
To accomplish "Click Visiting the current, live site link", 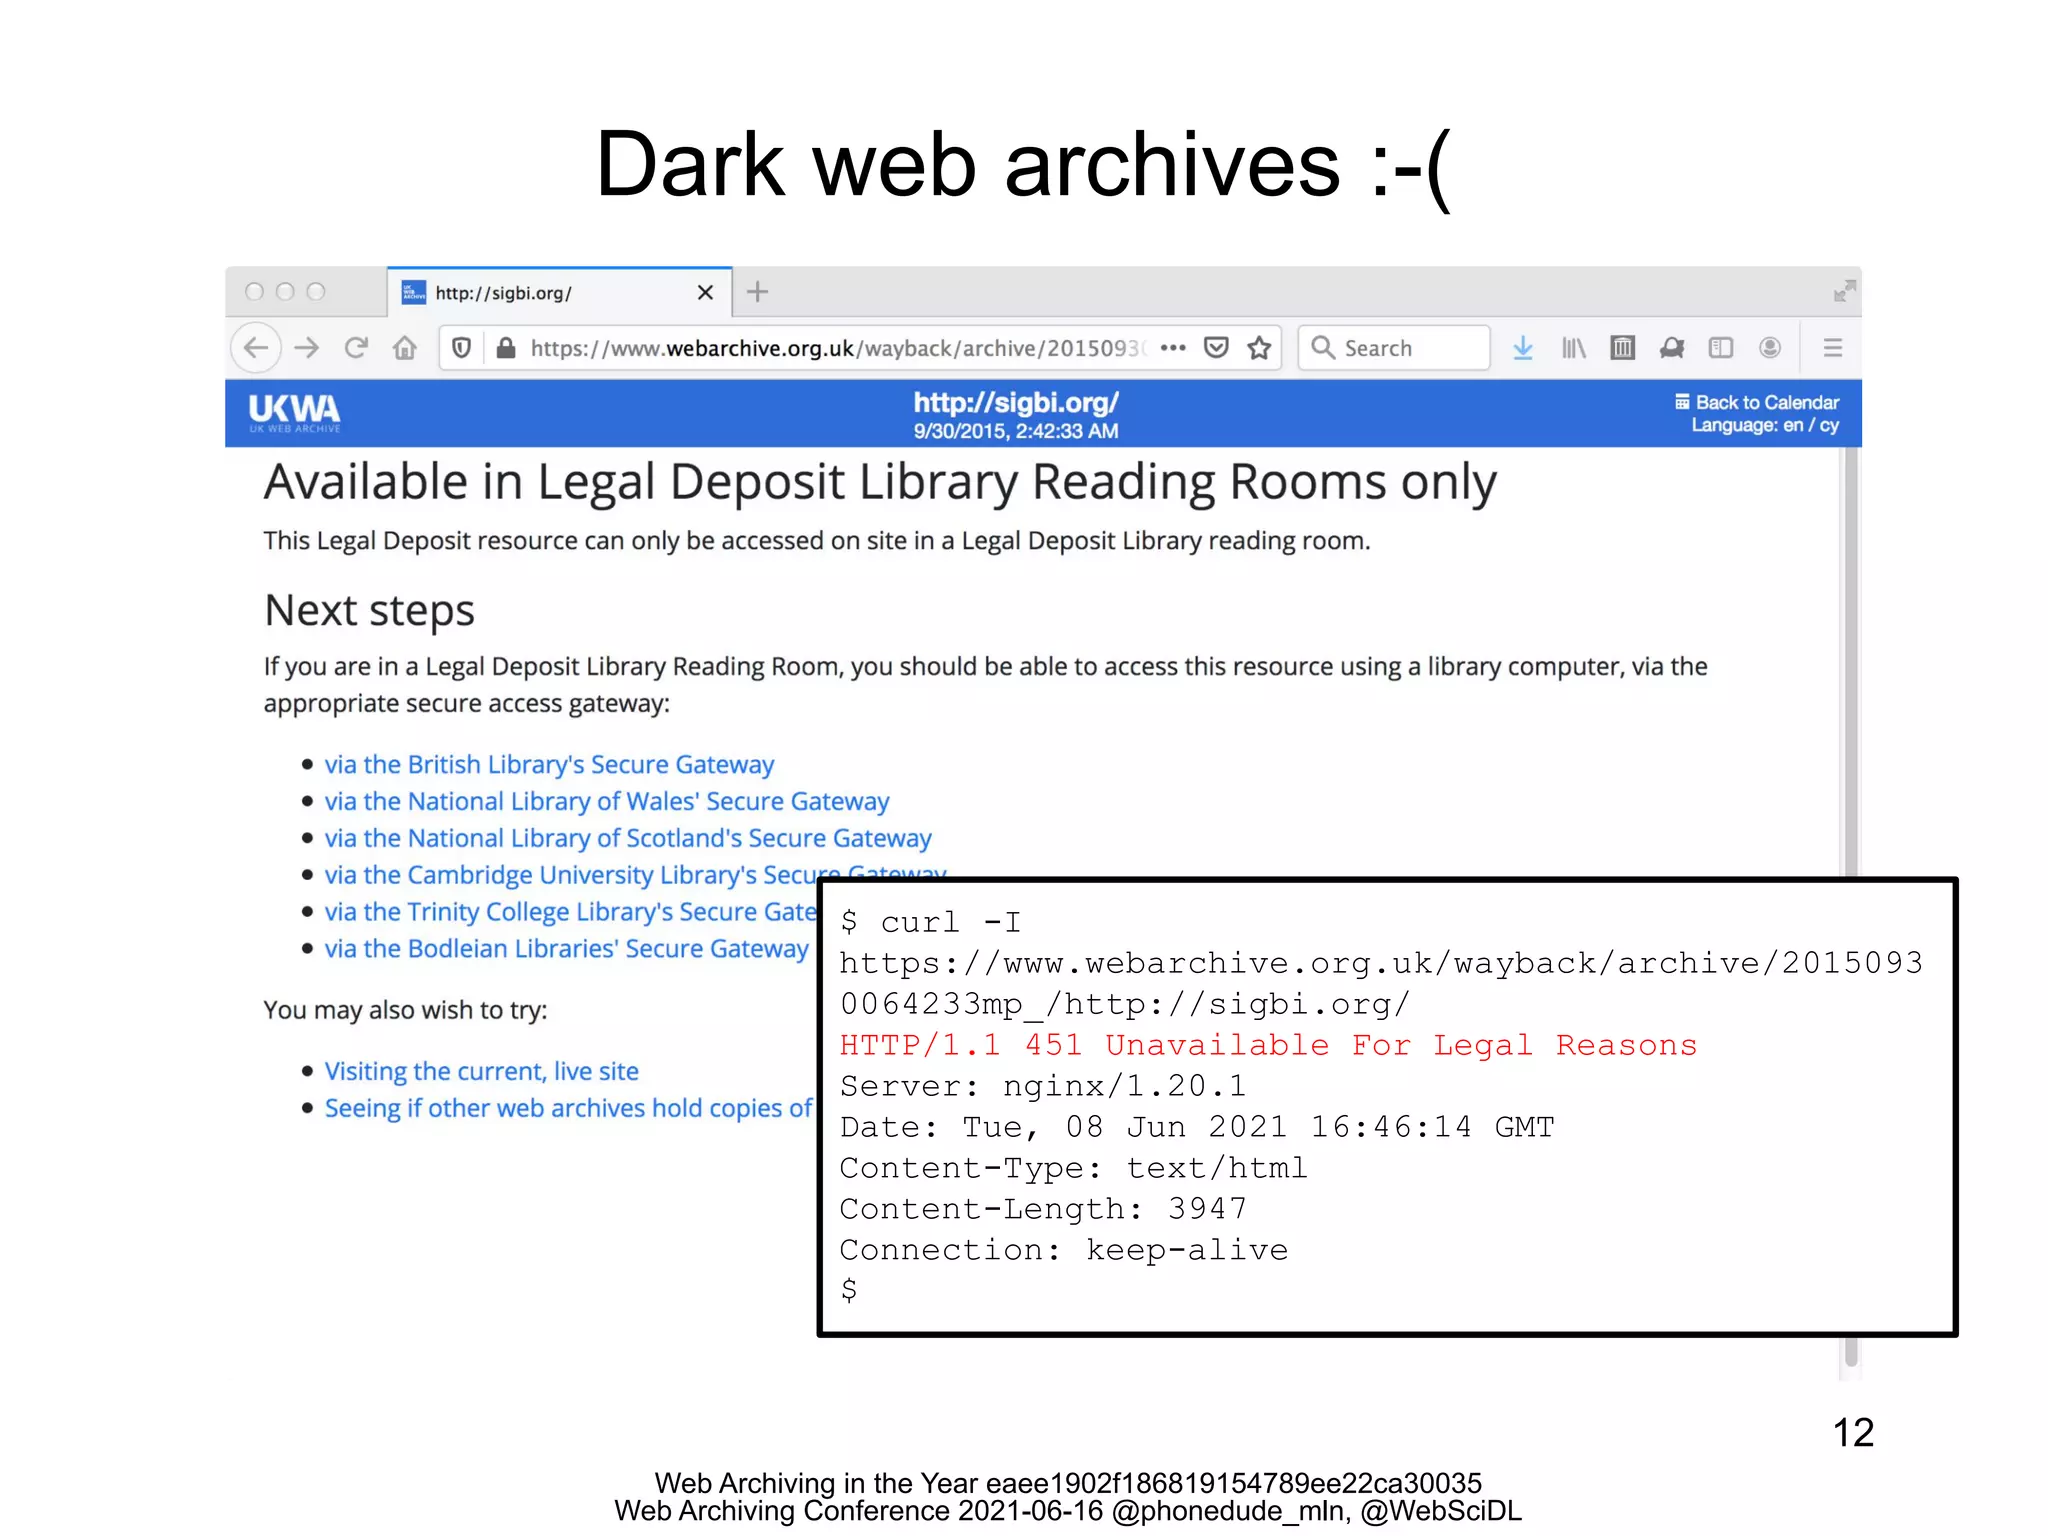I will [x=482, y=1071].
